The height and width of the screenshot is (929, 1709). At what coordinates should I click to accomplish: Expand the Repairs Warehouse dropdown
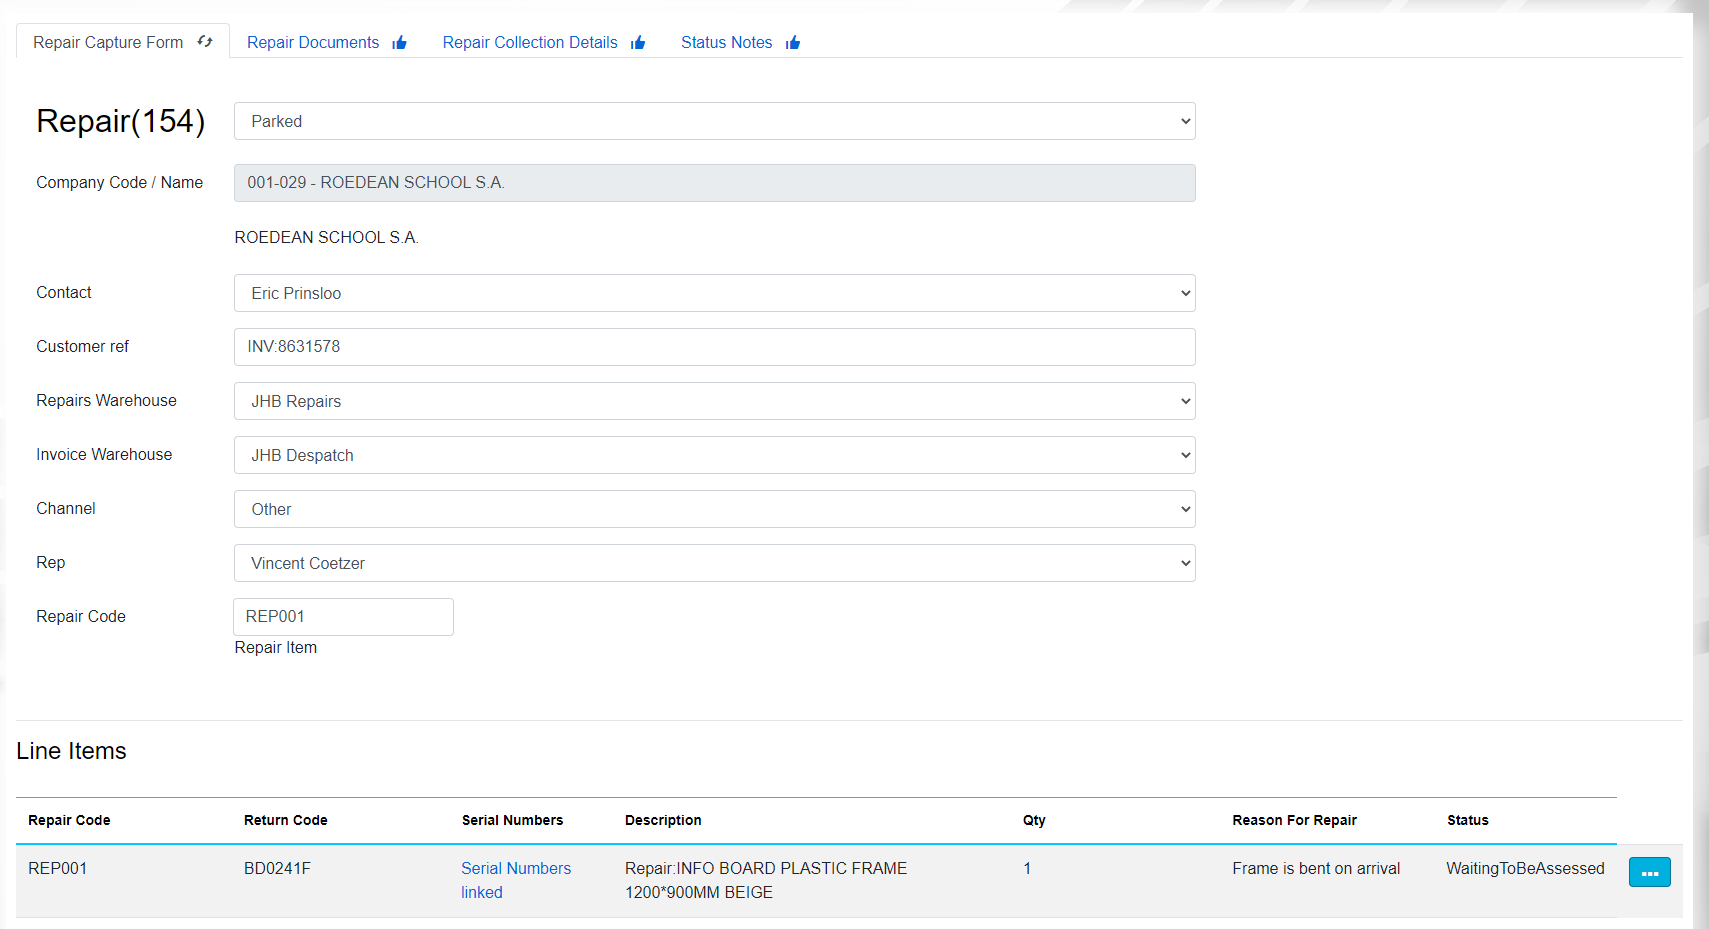pyautogui.click(x=715, y=401)
